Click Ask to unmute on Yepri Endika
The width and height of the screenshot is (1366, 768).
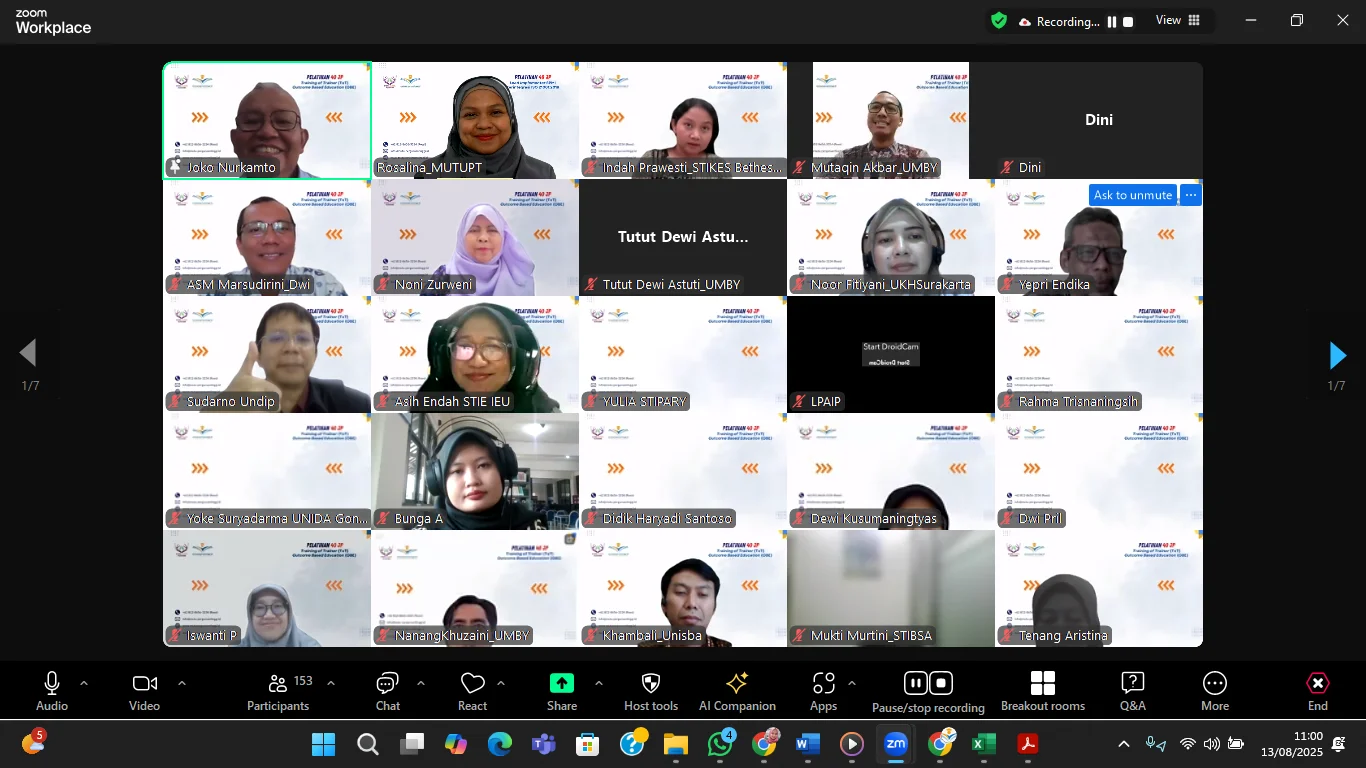click(1132, 195)
